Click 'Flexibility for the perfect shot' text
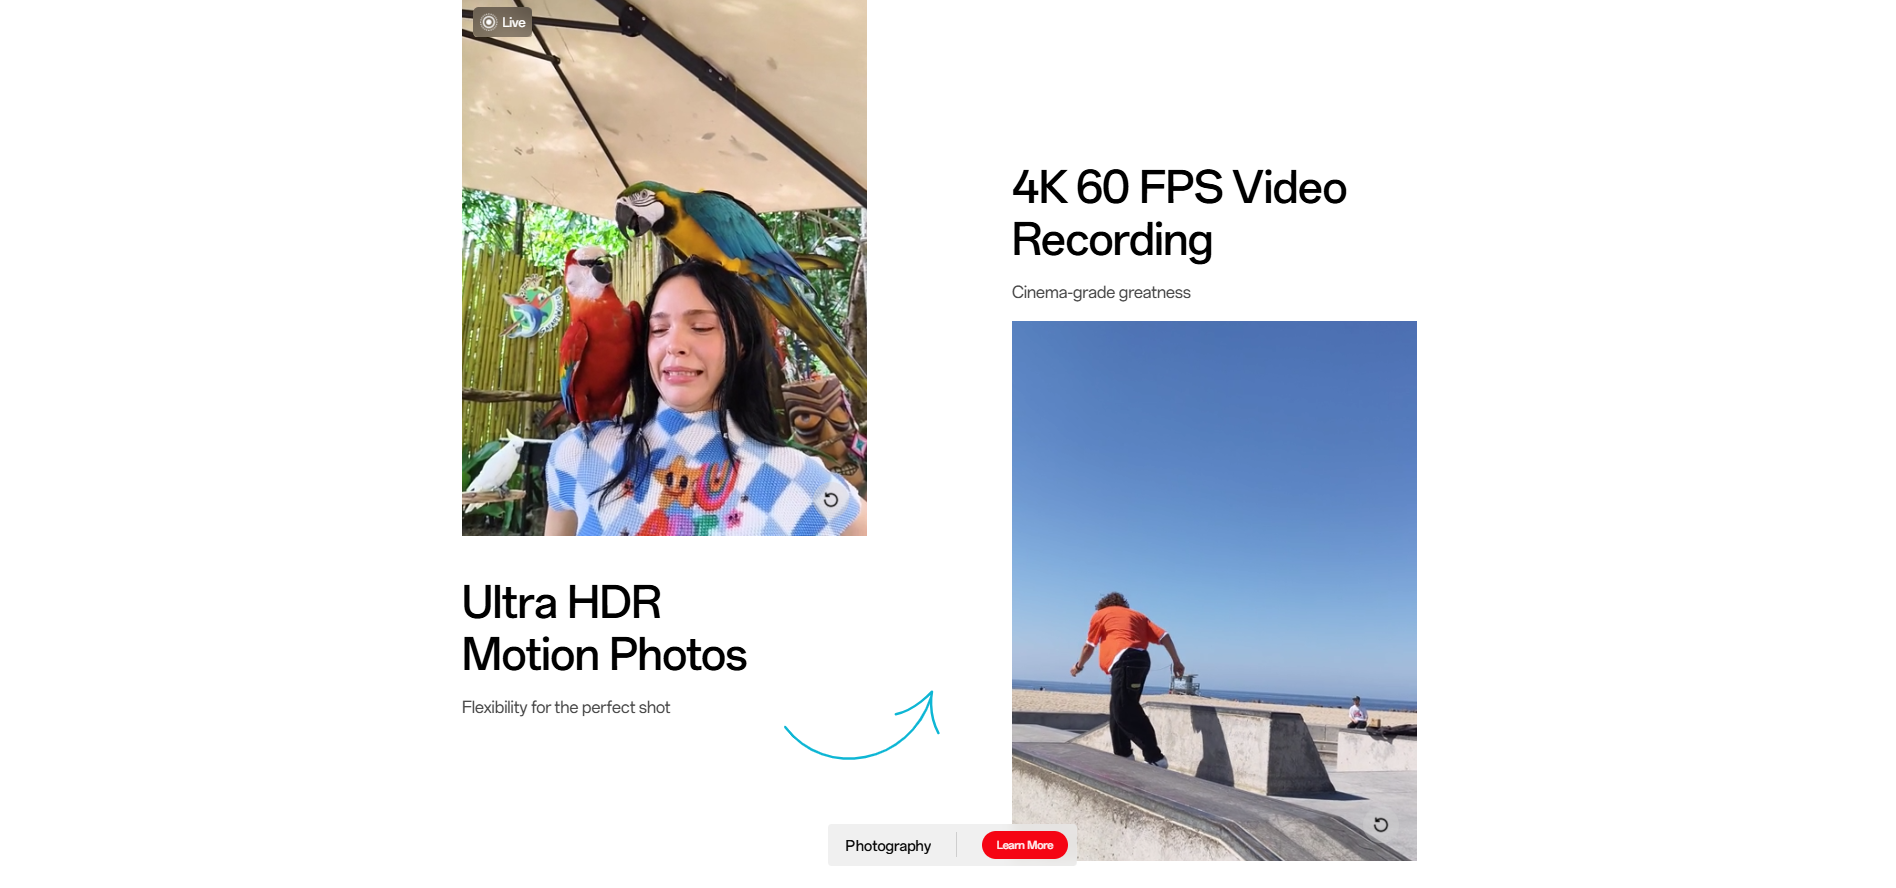 point(565,707)
